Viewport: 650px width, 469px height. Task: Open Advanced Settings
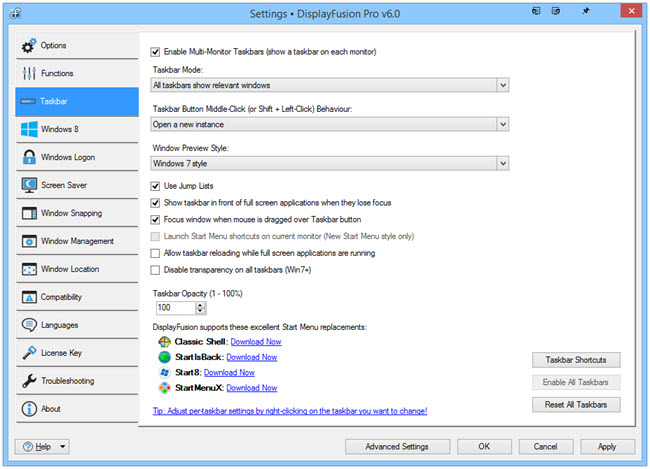pyautogui.click(x=397, y=447)
